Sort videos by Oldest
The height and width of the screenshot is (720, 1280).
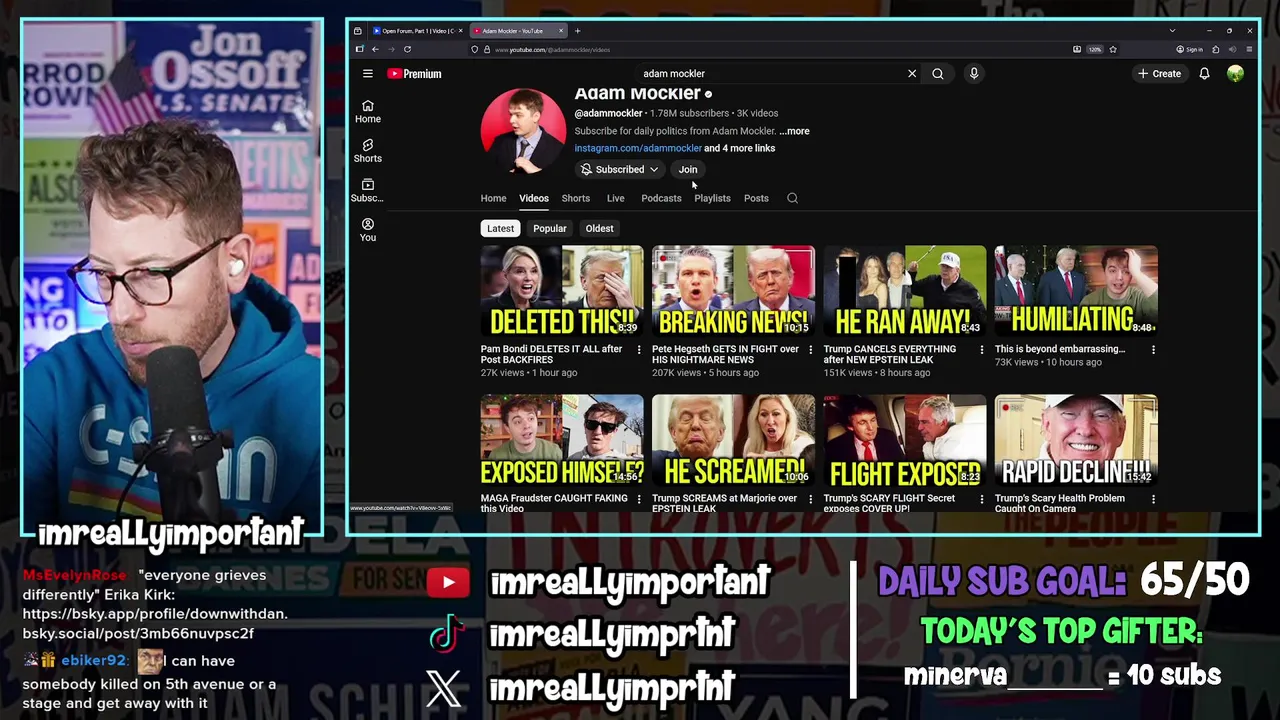pyautogui.click(x=600, y=229)
